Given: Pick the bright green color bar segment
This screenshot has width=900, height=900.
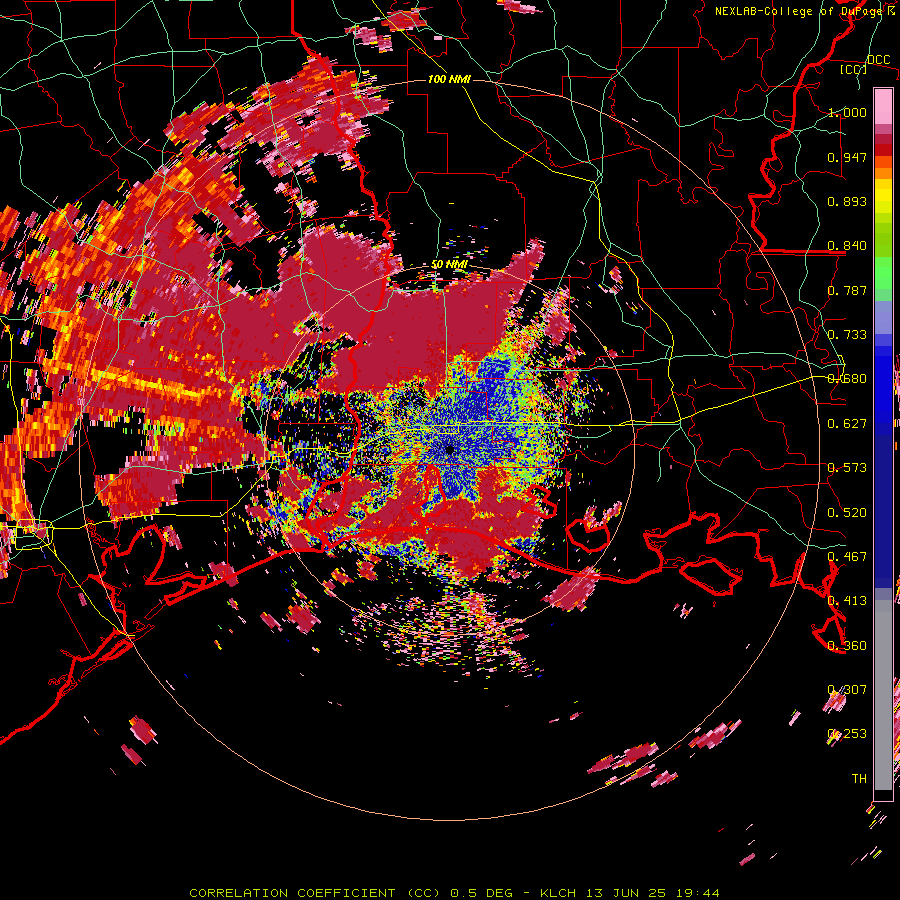Looking at the screenshot, I should (883, 273).
